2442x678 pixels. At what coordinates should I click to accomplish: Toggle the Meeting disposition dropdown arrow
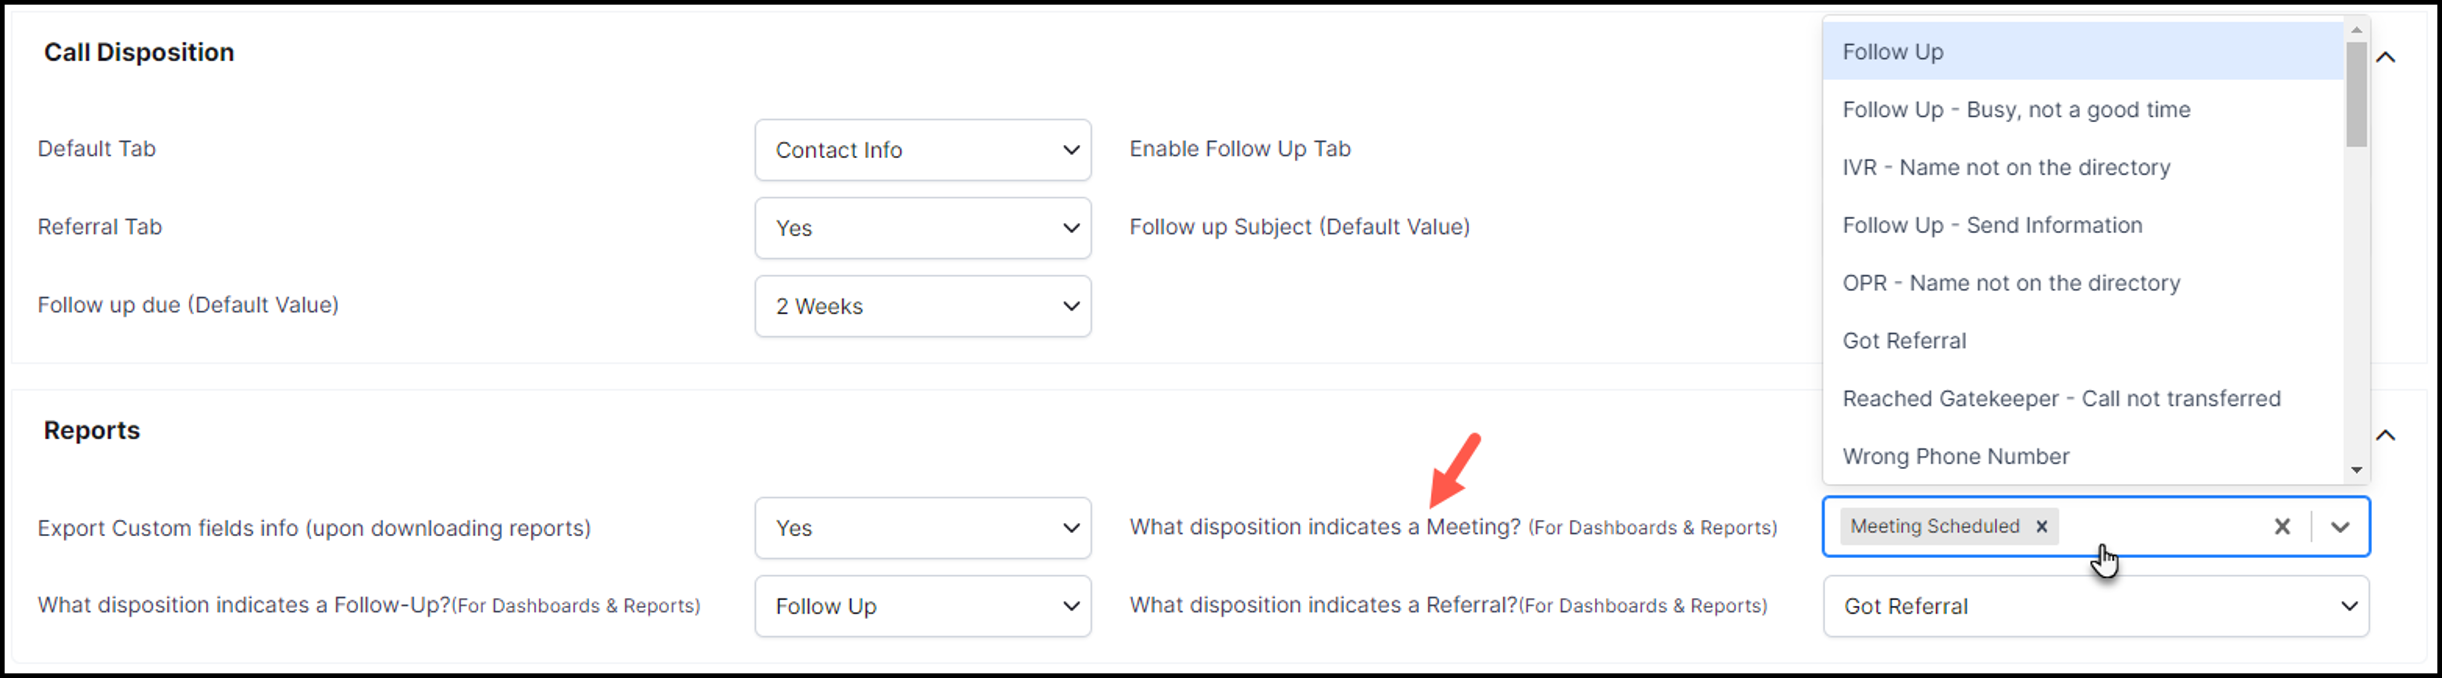click(2340, 526)
